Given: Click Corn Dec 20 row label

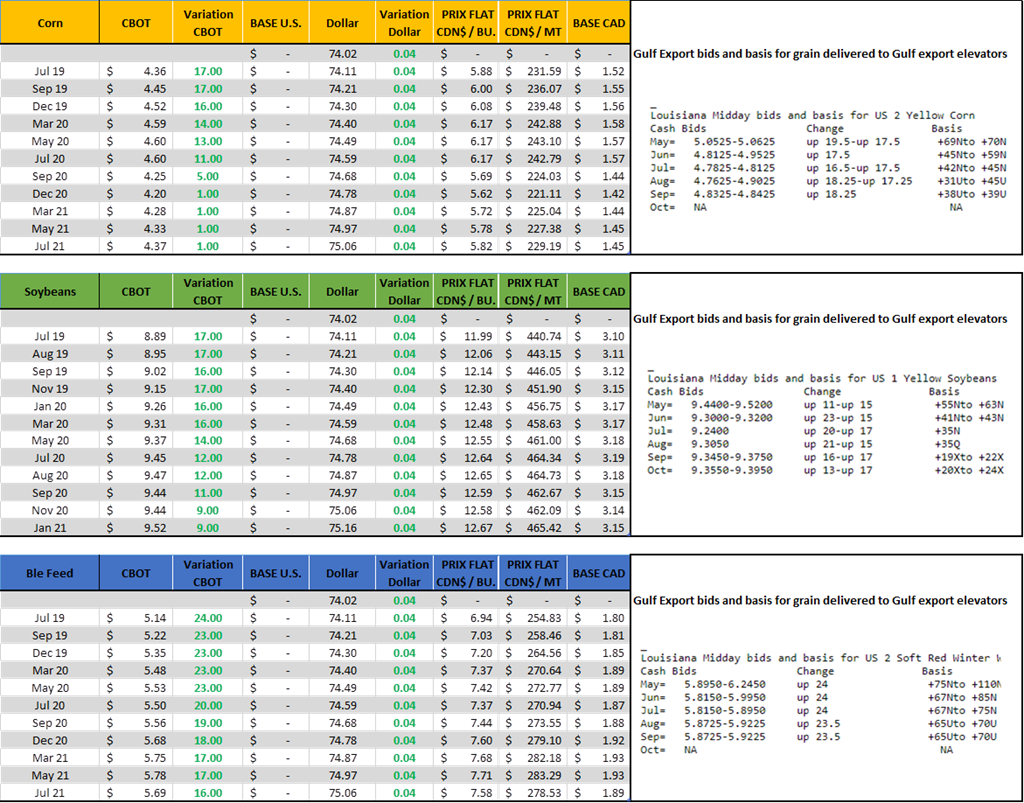Looking at the screenshot, I should 50,194.
